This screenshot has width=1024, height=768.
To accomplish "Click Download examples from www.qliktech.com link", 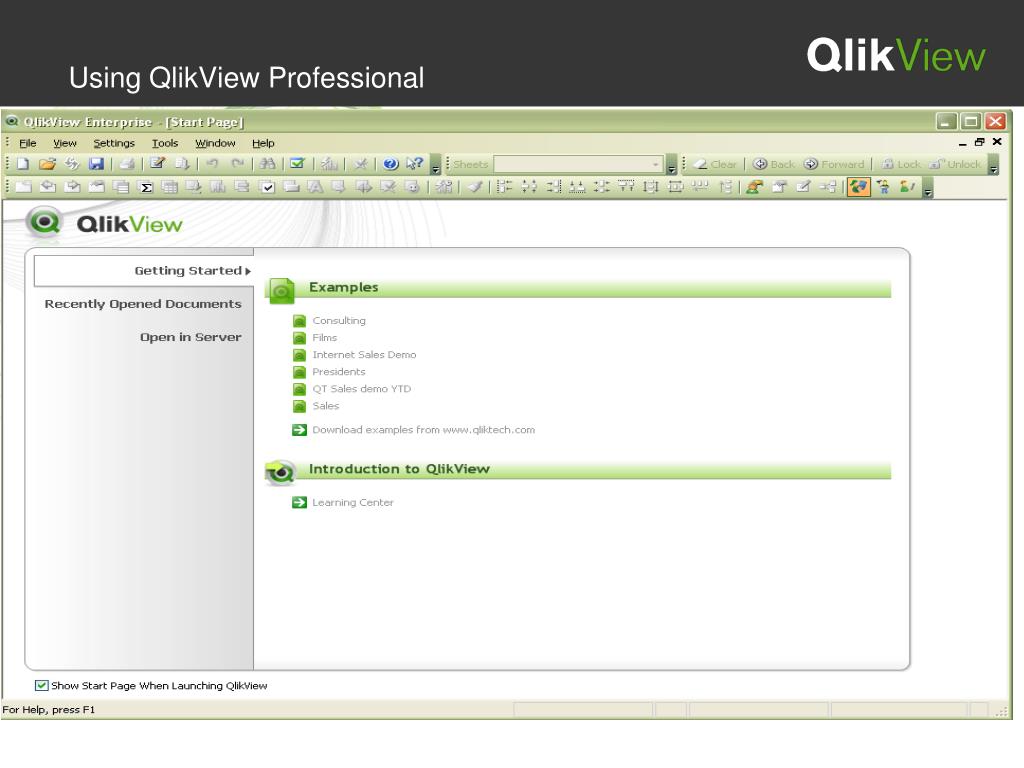I will pos(423,430).
